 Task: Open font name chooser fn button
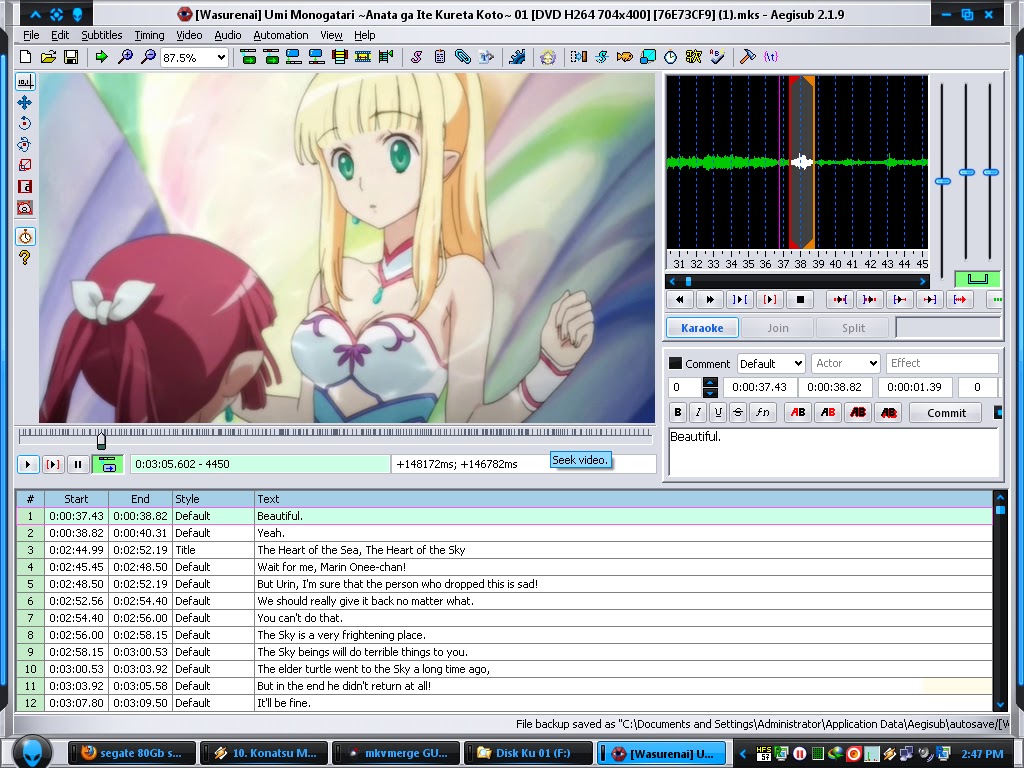click(x=762, y=413)
